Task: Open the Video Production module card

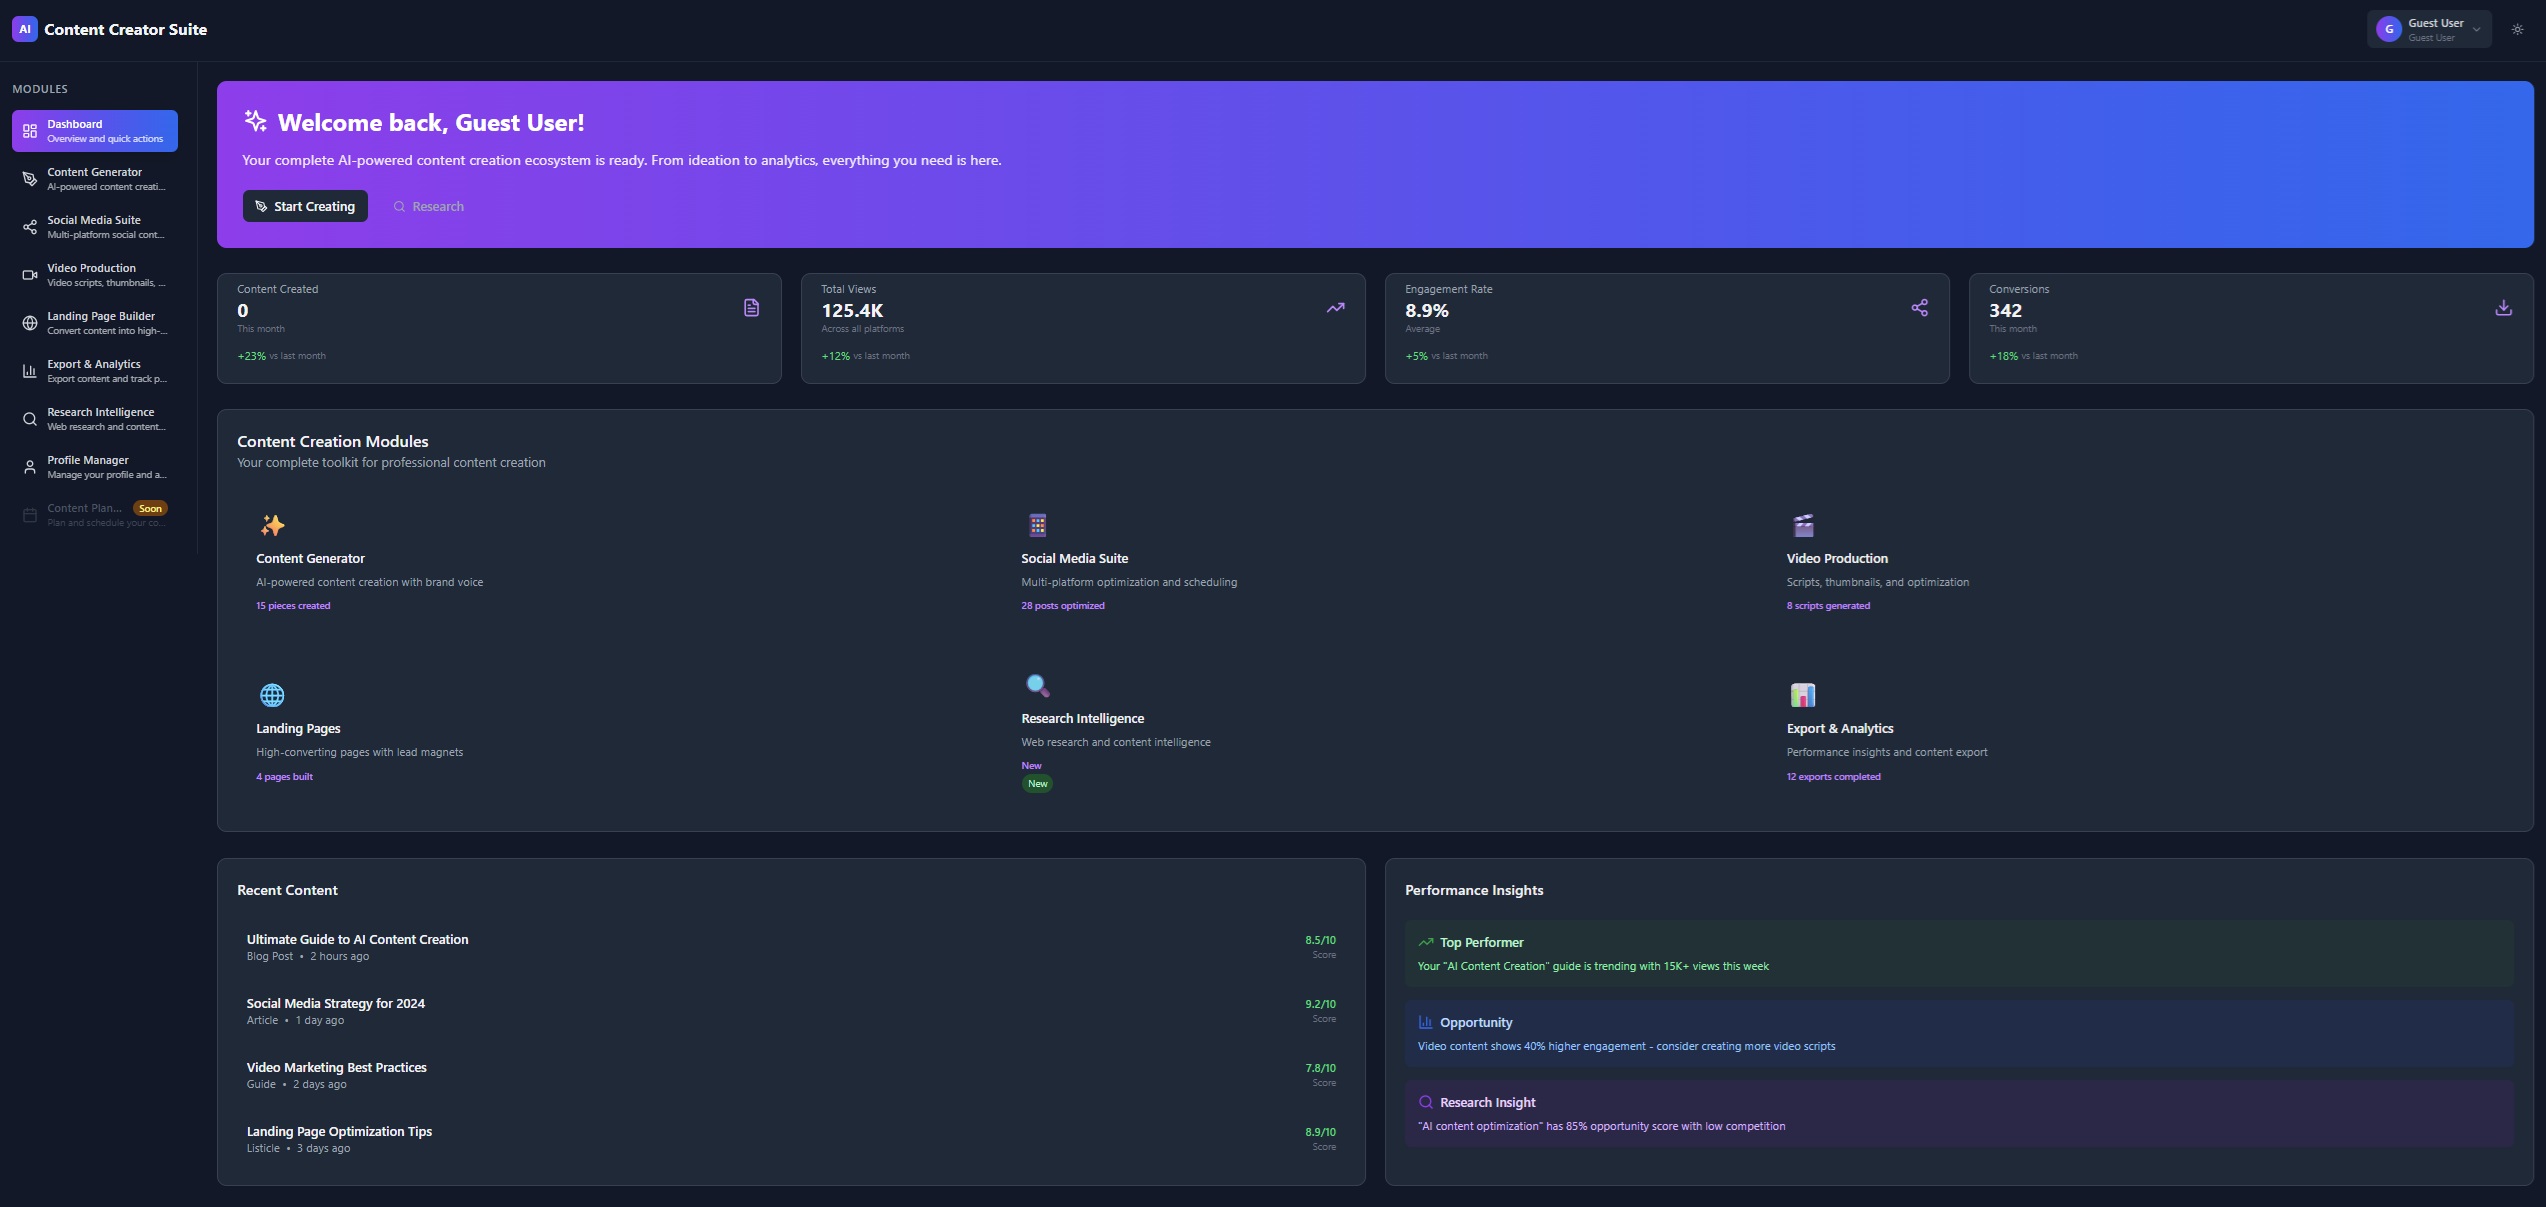Action: tap(1836, 560)
